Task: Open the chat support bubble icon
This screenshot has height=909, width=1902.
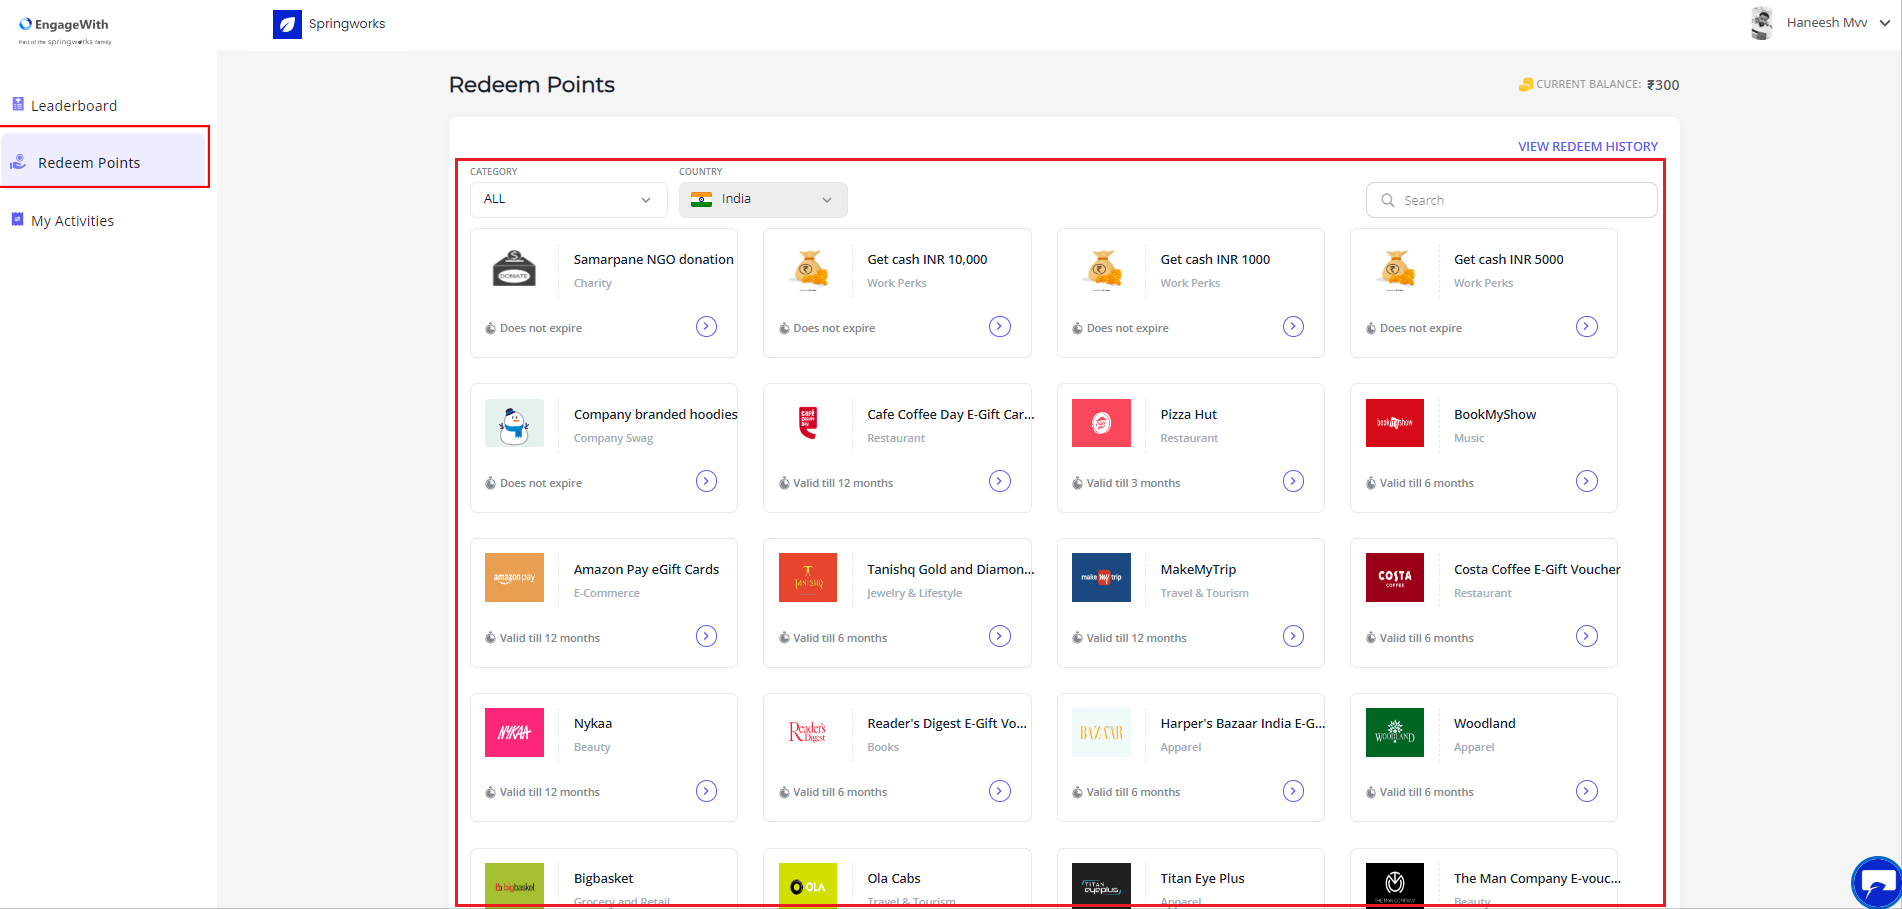Action: click(1876, 882)
